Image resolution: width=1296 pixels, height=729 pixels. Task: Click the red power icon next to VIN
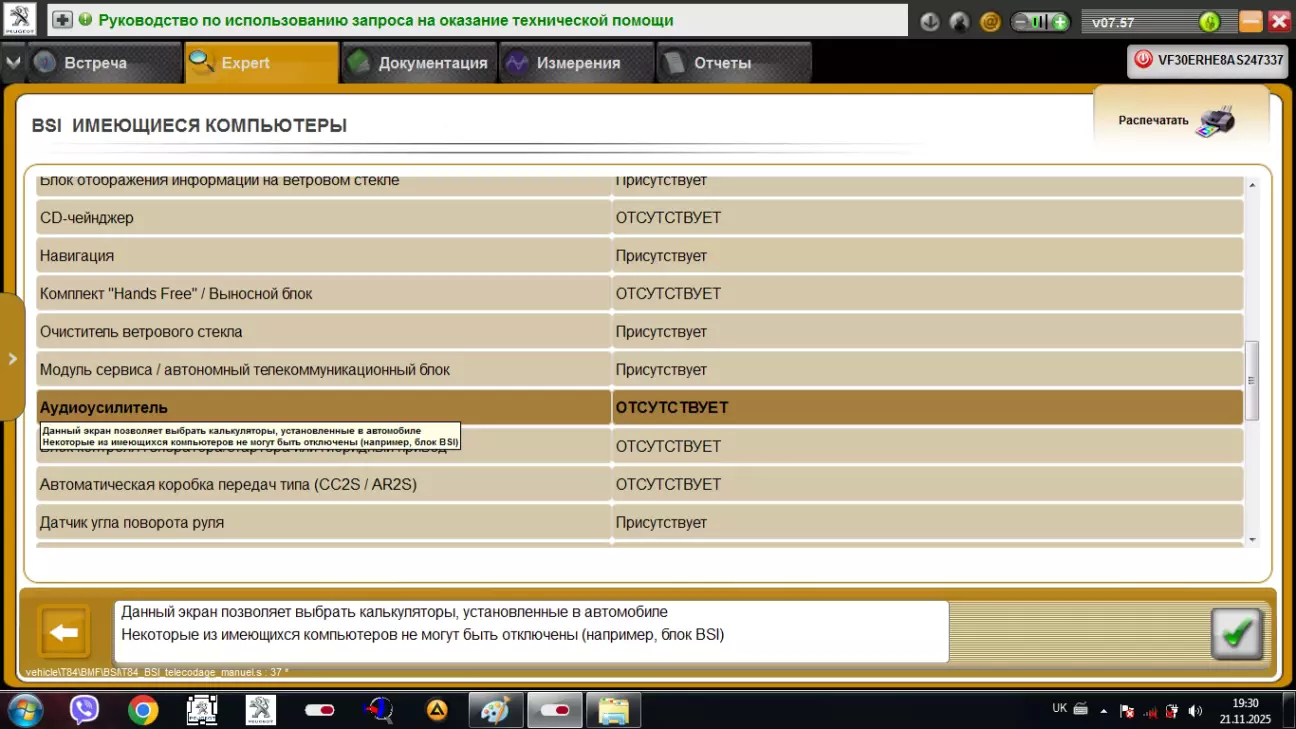coord(1142,60)
